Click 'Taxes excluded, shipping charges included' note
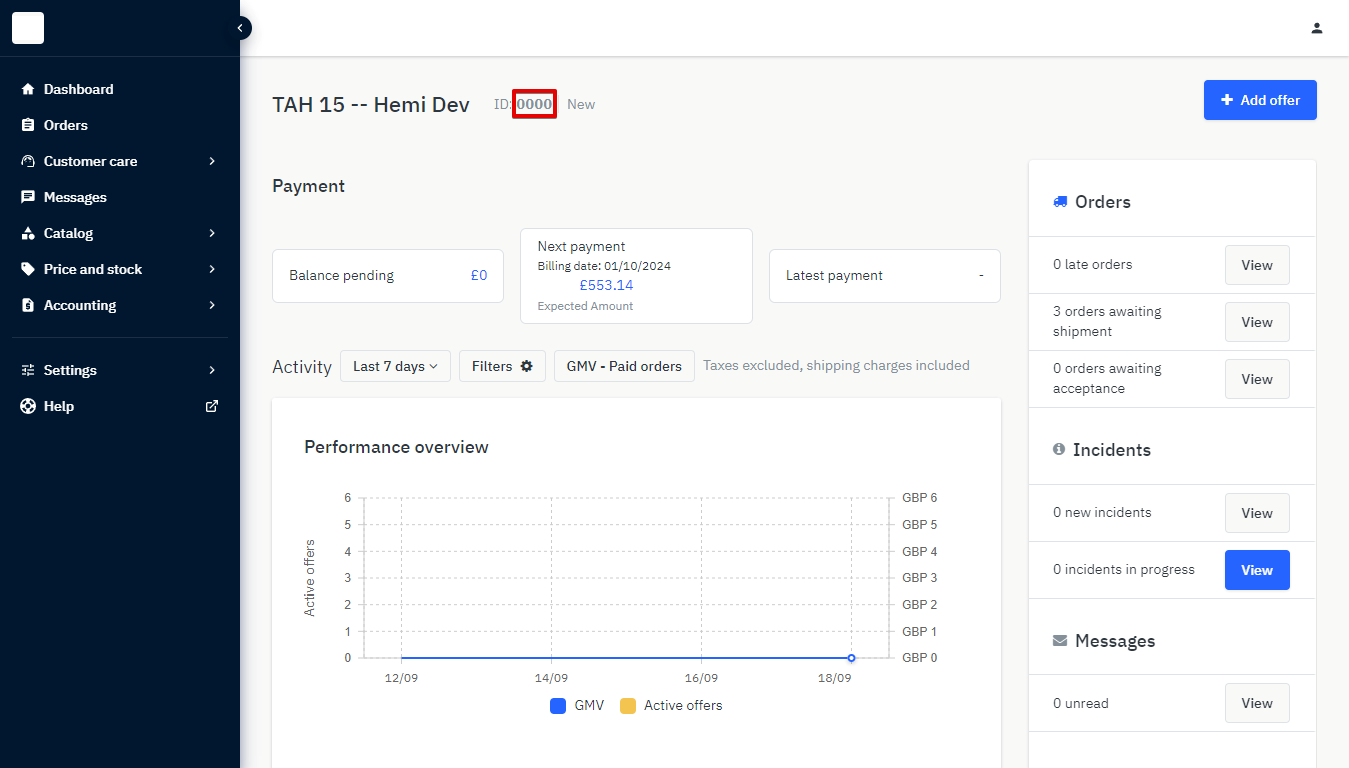 pos(836,366)
